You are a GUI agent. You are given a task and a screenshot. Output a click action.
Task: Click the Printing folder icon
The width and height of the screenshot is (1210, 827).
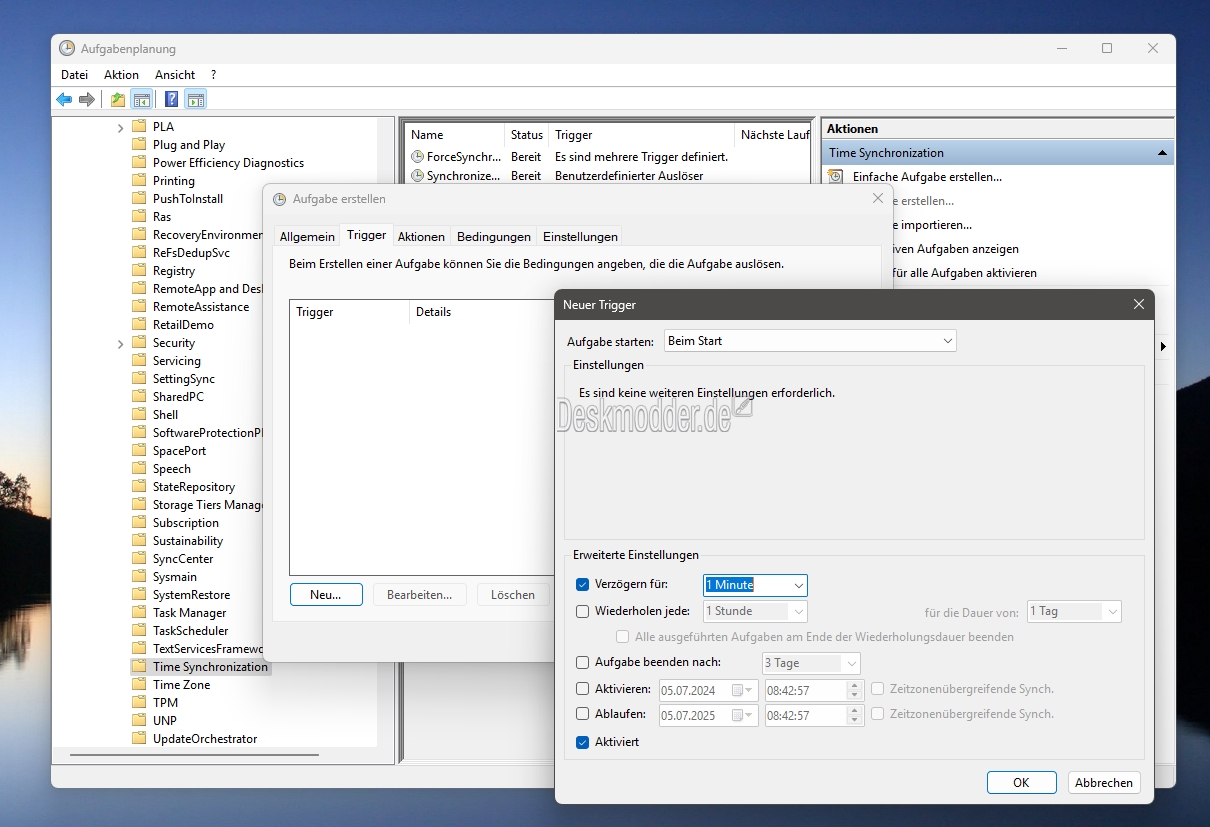coord(140,181)
